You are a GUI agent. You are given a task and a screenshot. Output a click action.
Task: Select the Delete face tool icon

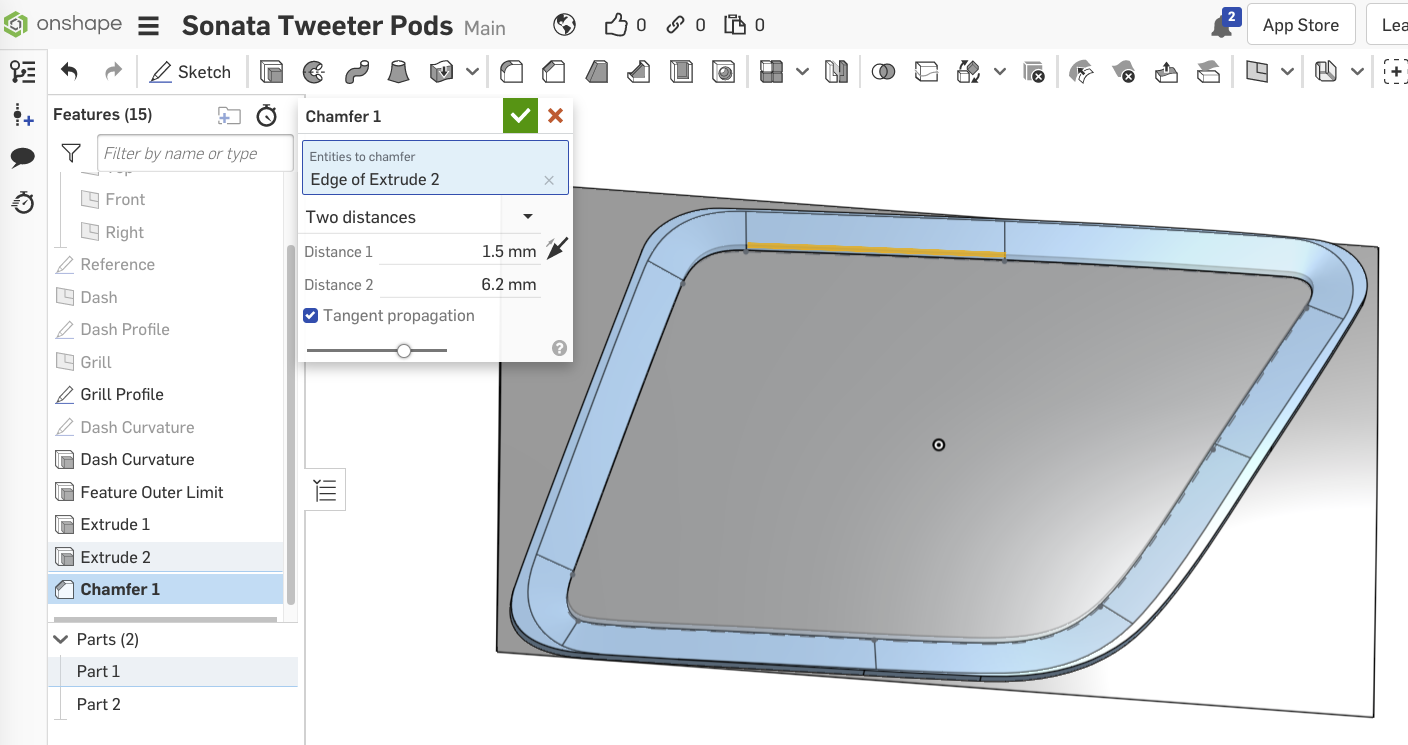click(x=1123, y=72)
